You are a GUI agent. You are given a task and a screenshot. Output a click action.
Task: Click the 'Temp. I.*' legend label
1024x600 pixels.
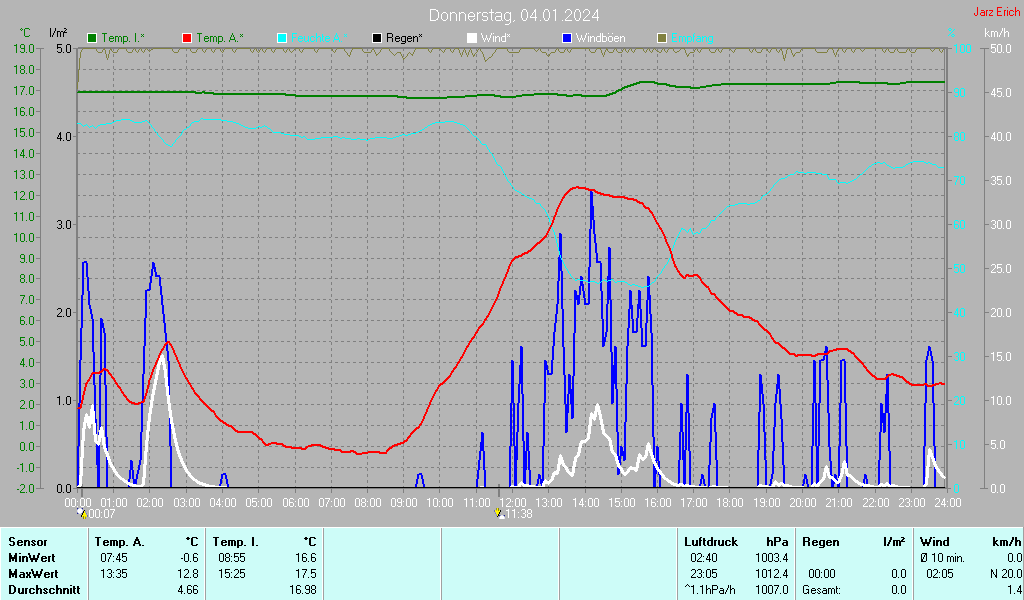[123, 38]
